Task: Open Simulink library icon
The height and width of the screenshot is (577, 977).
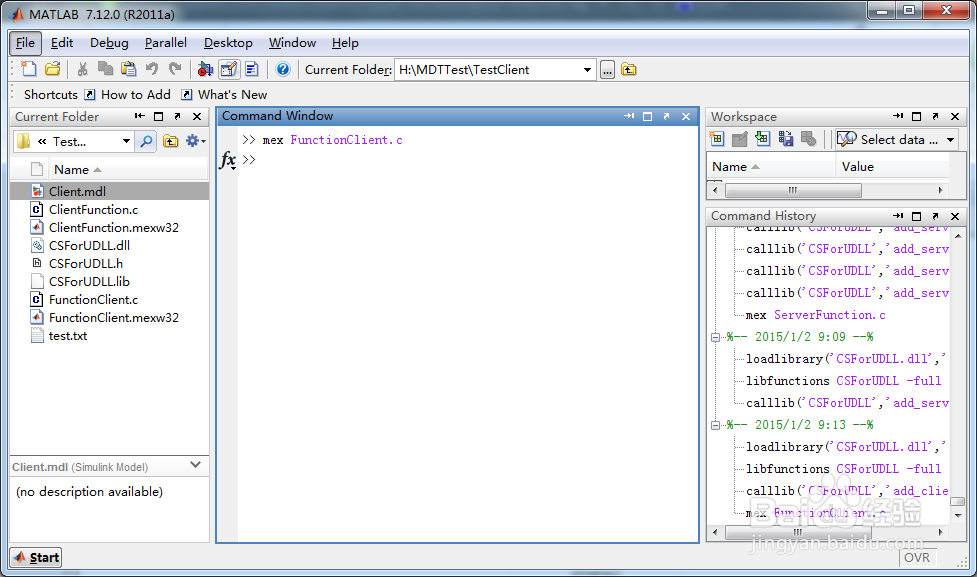Action: point(205,69)
